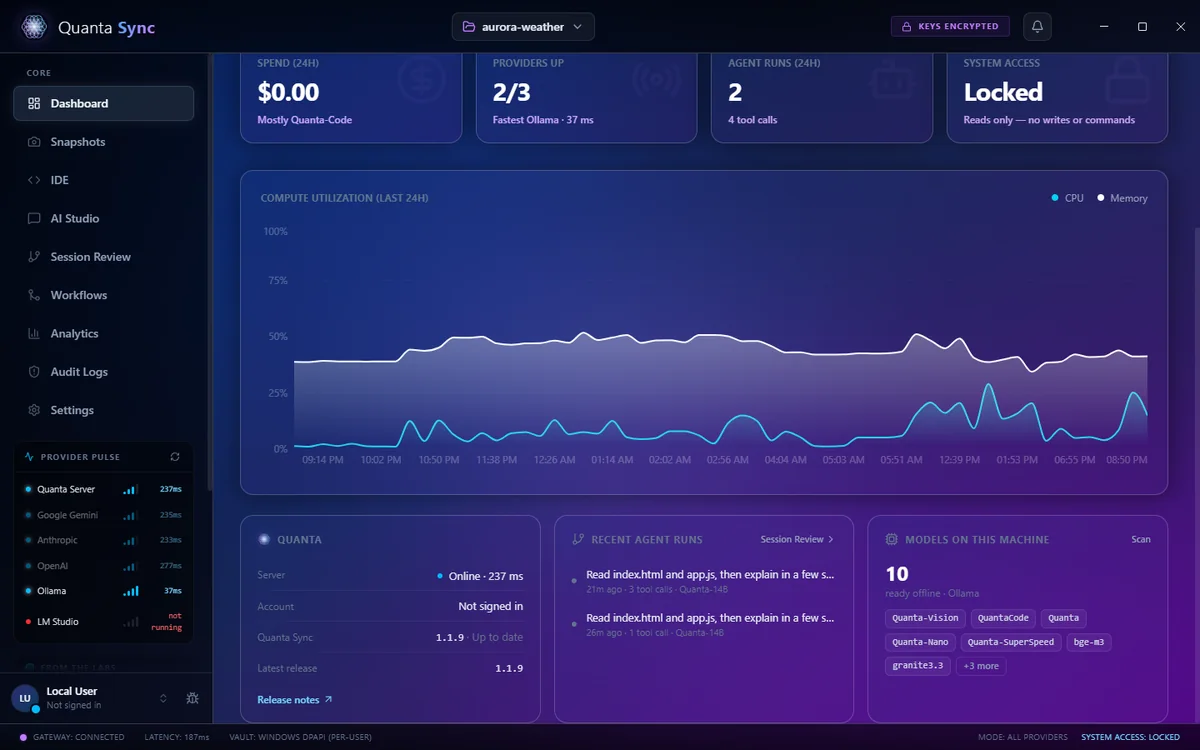Click the Quanta panel orb icon

pos(264,539)
